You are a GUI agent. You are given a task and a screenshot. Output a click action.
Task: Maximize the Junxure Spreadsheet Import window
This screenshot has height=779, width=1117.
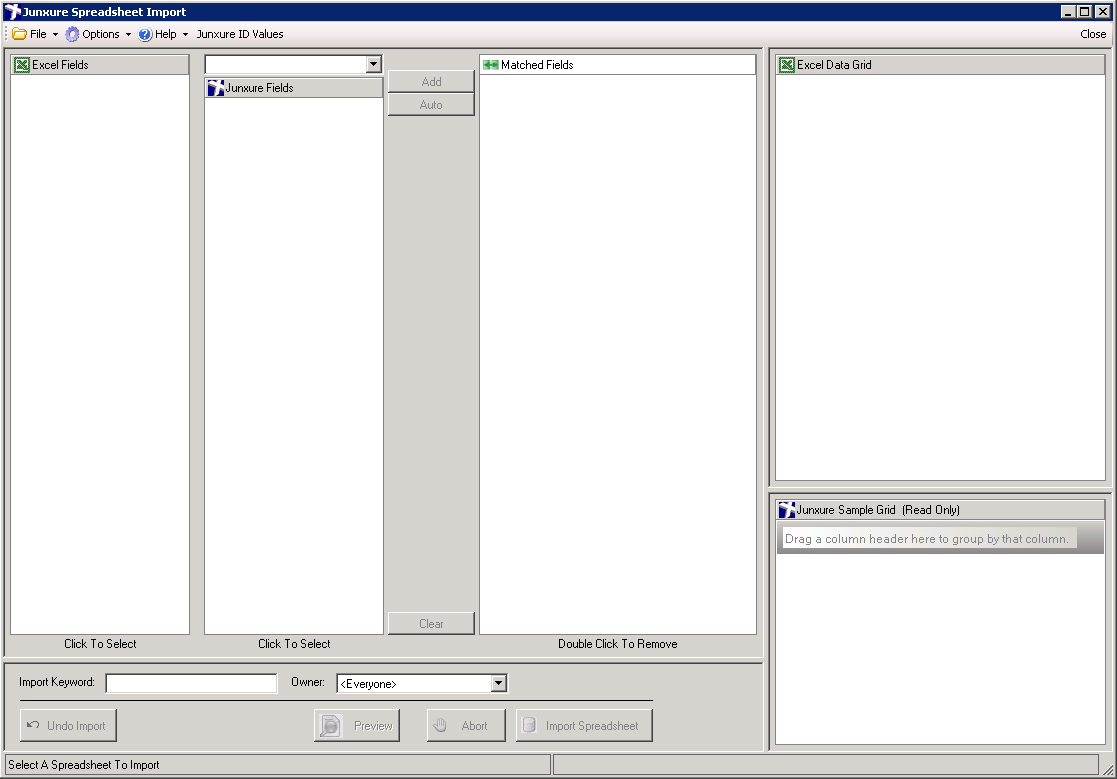(1084, 11)
